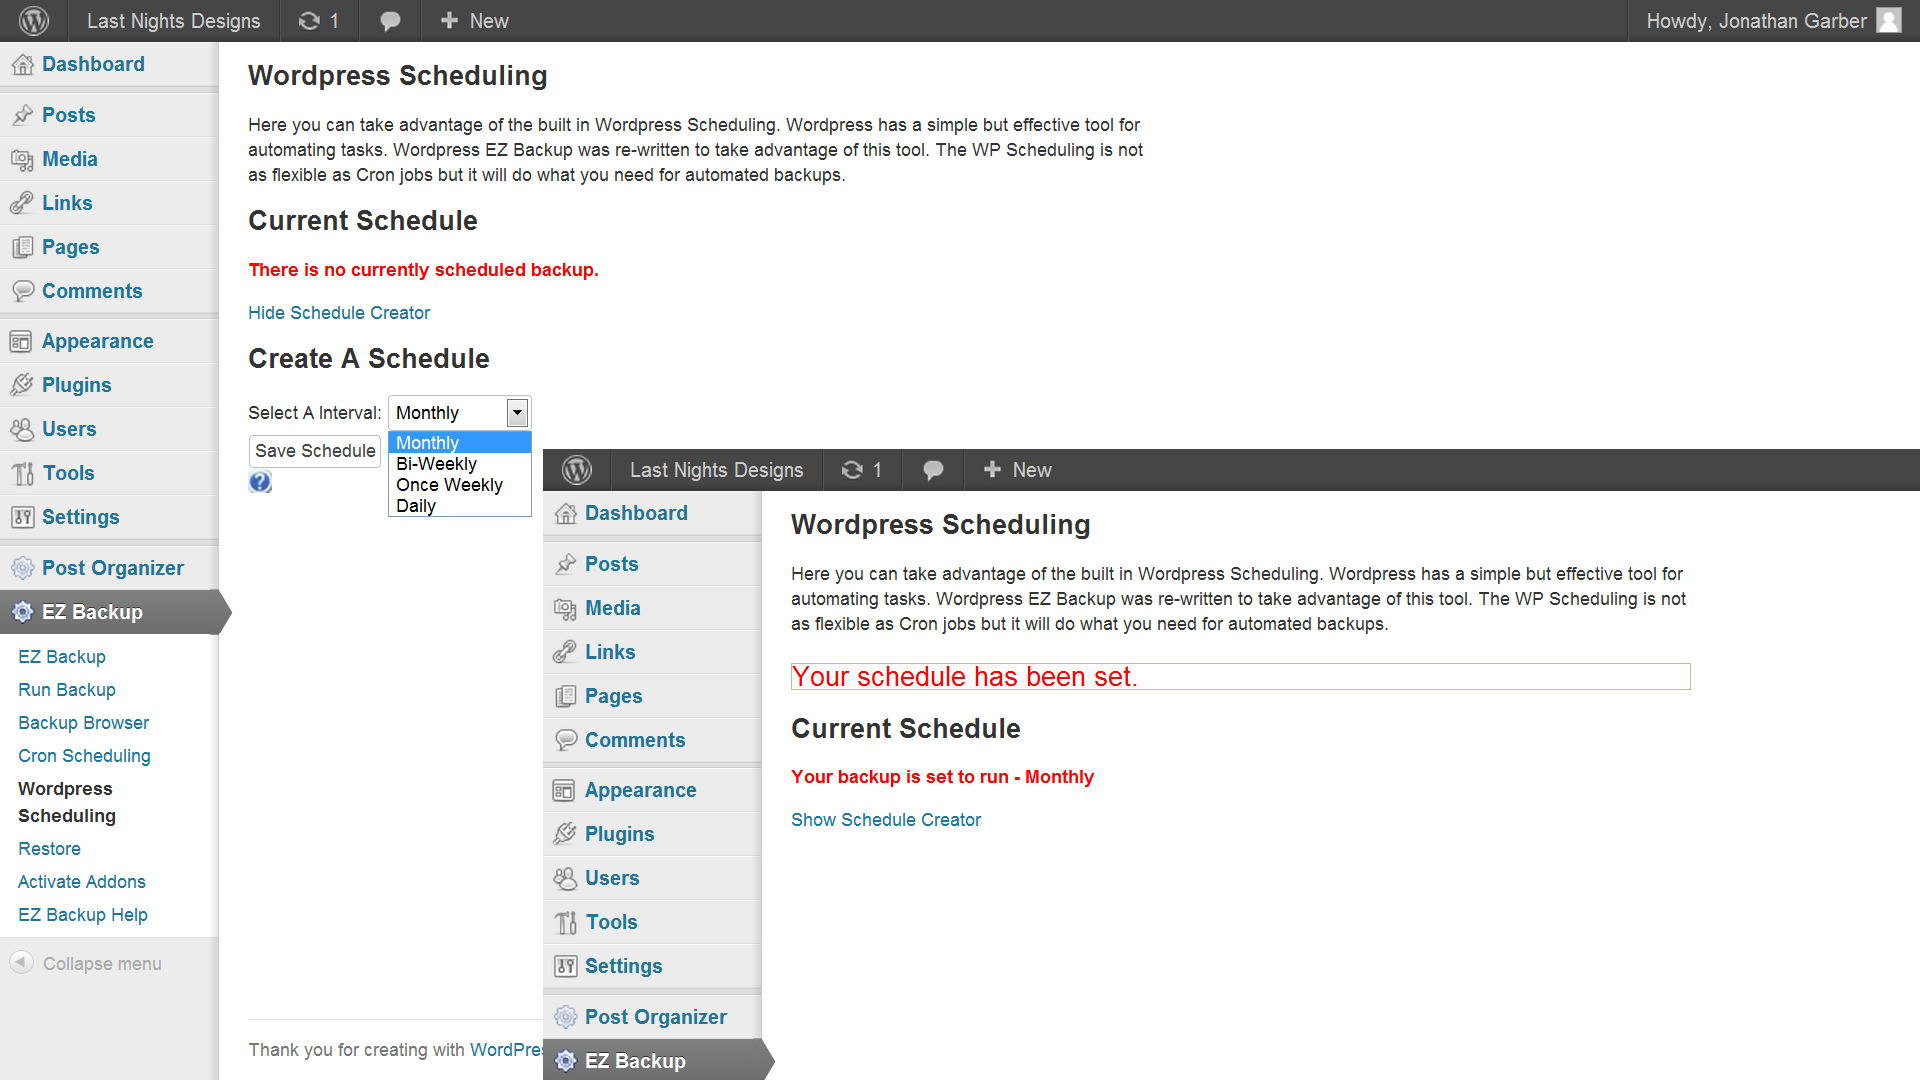Click the Media icon in left sidebar

click(23, 160)
